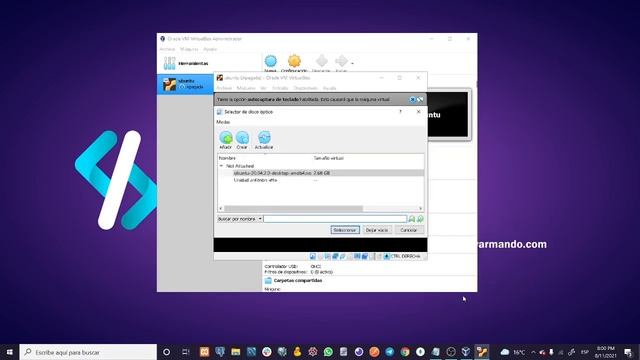
Task: Click the find-previous match icon beside search field
Action: [x=412, y=219]
